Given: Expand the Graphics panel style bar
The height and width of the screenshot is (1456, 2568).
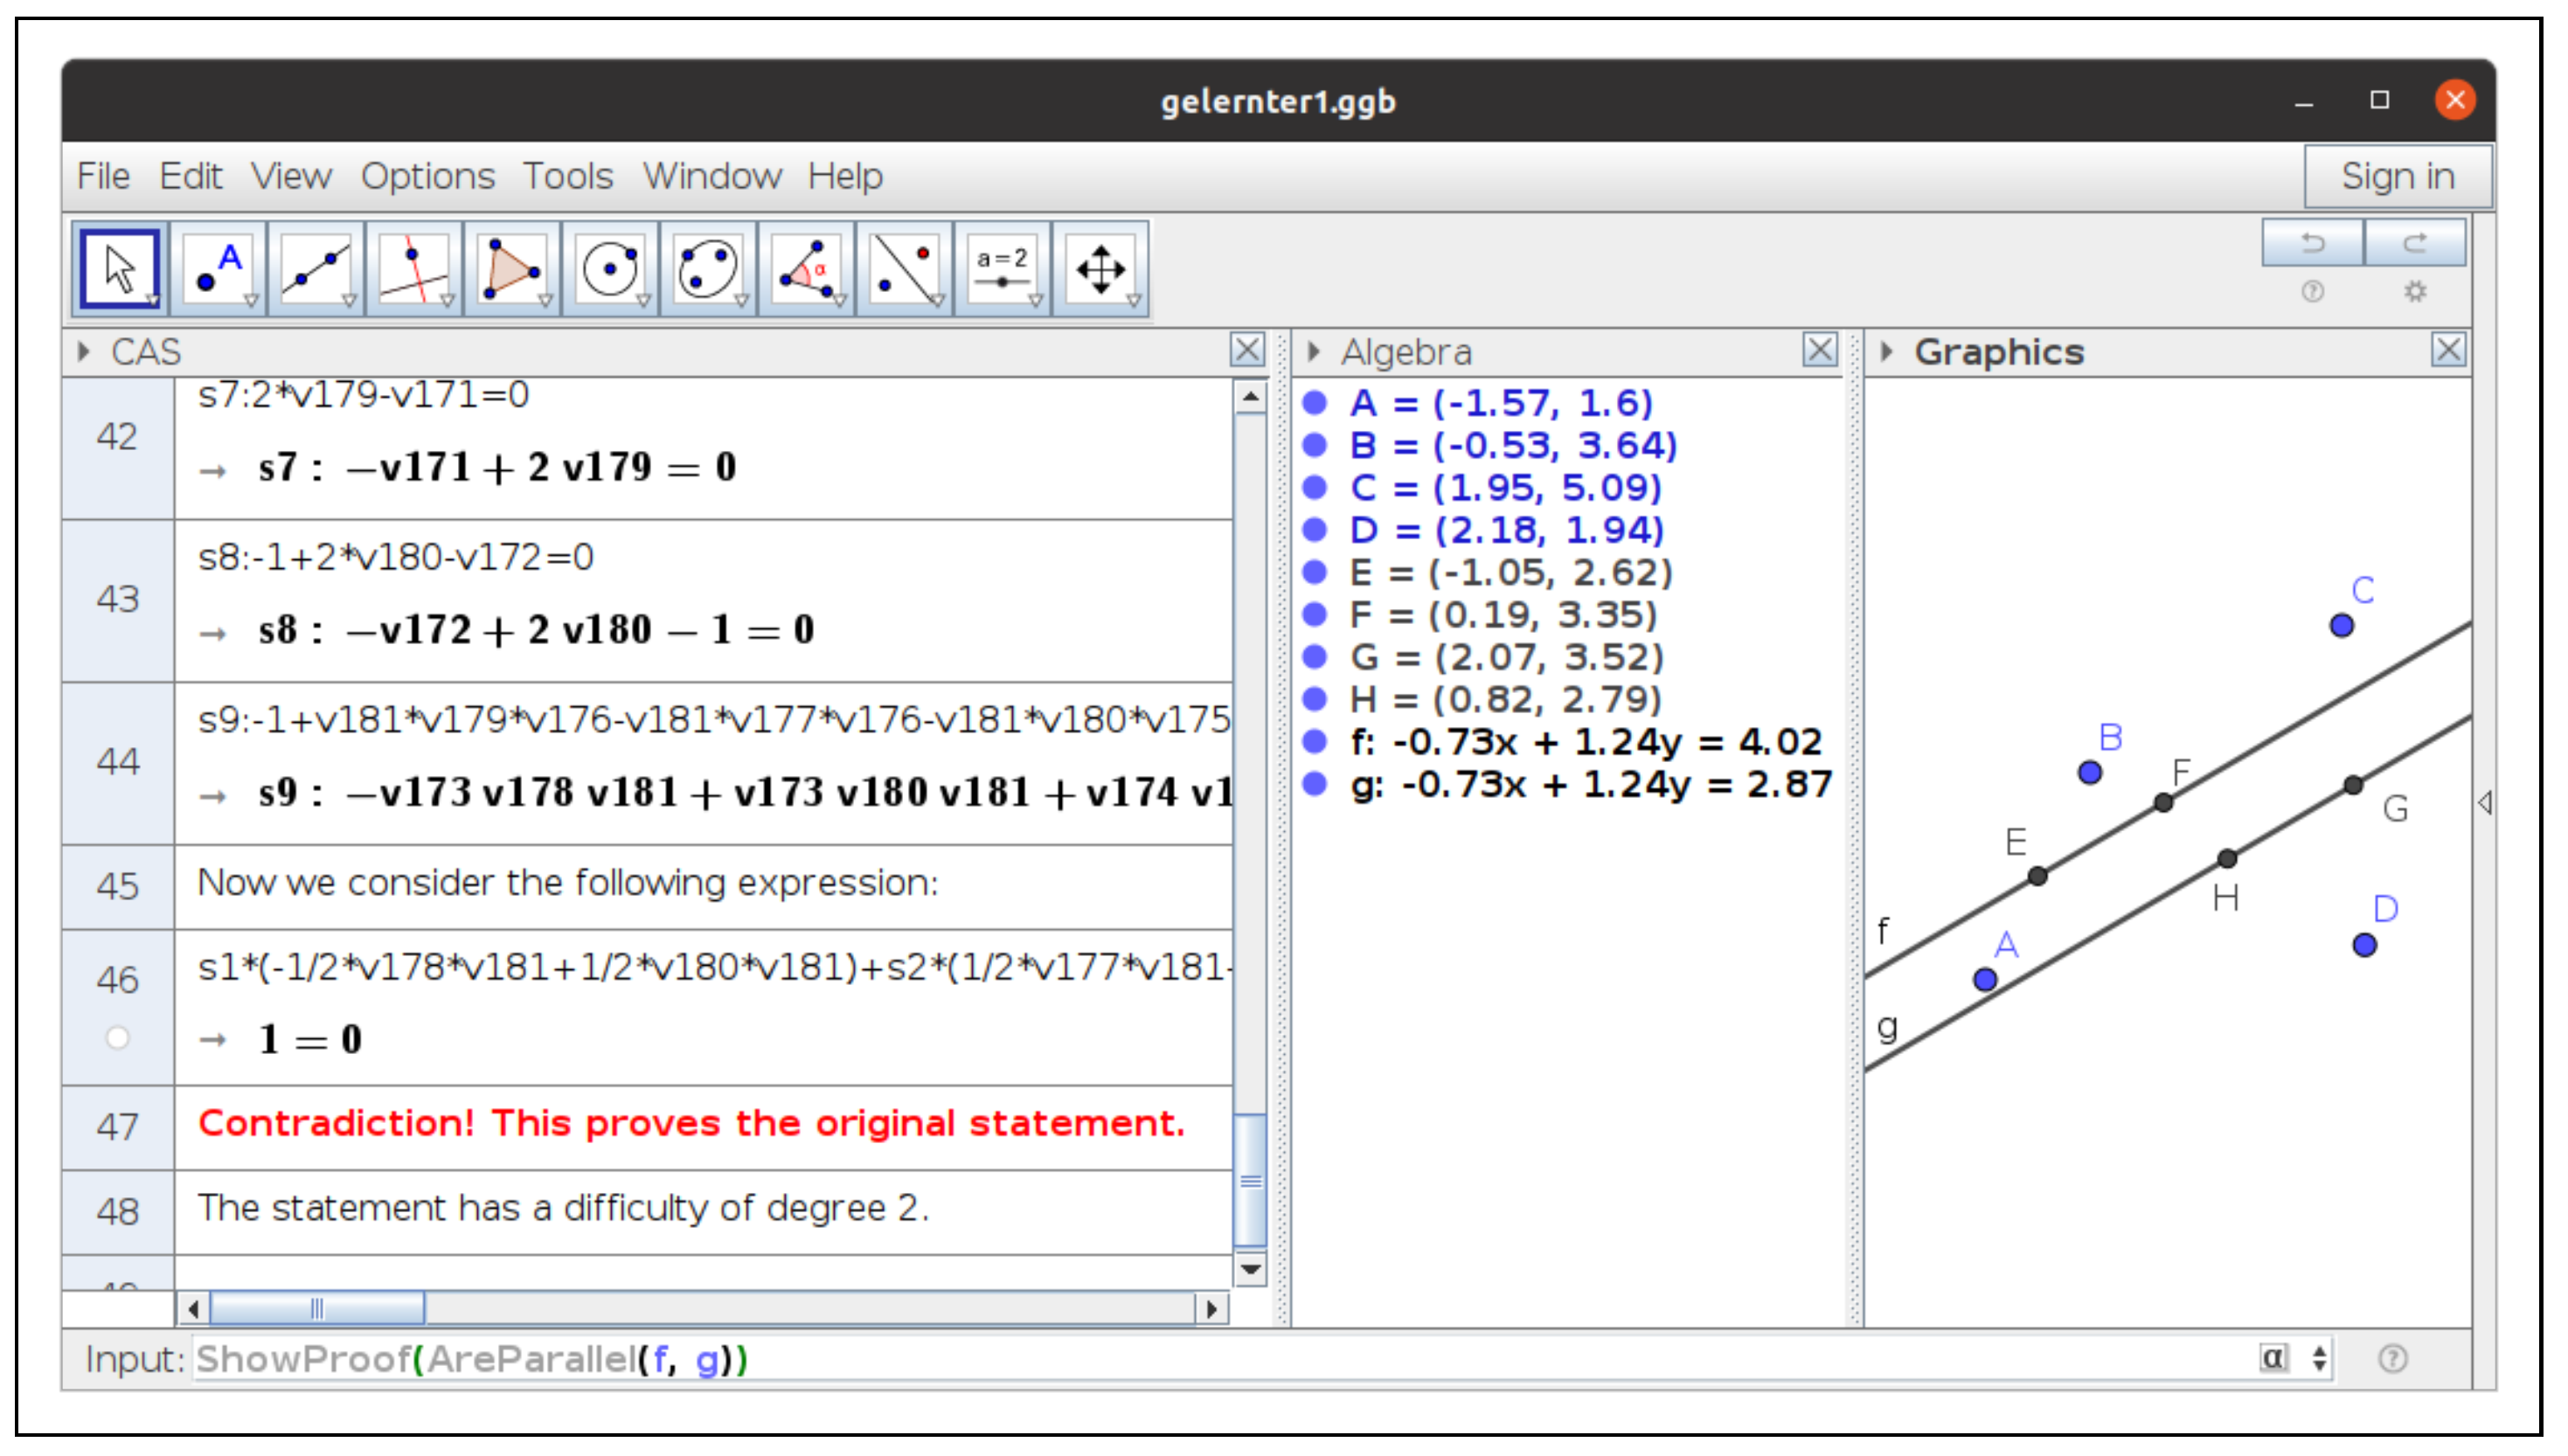Looking at the screenshot, I should point(1887,352).
